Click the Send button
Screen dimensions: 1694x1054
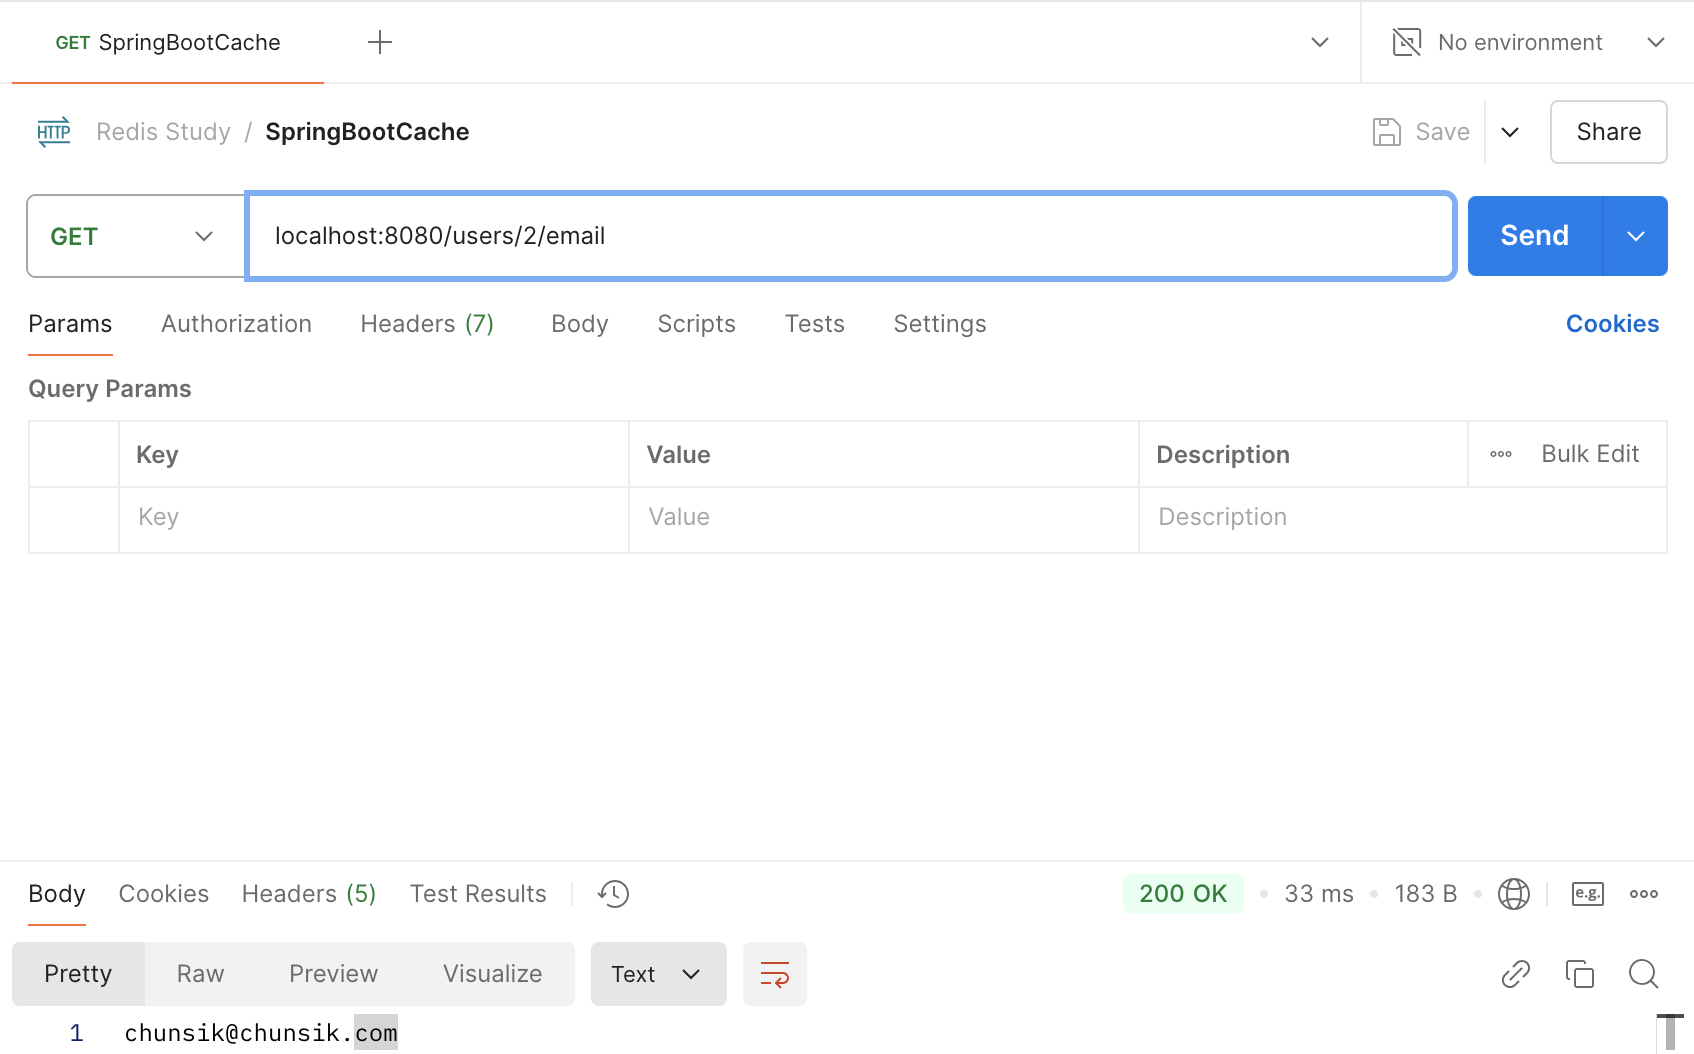click(1535, 236)
